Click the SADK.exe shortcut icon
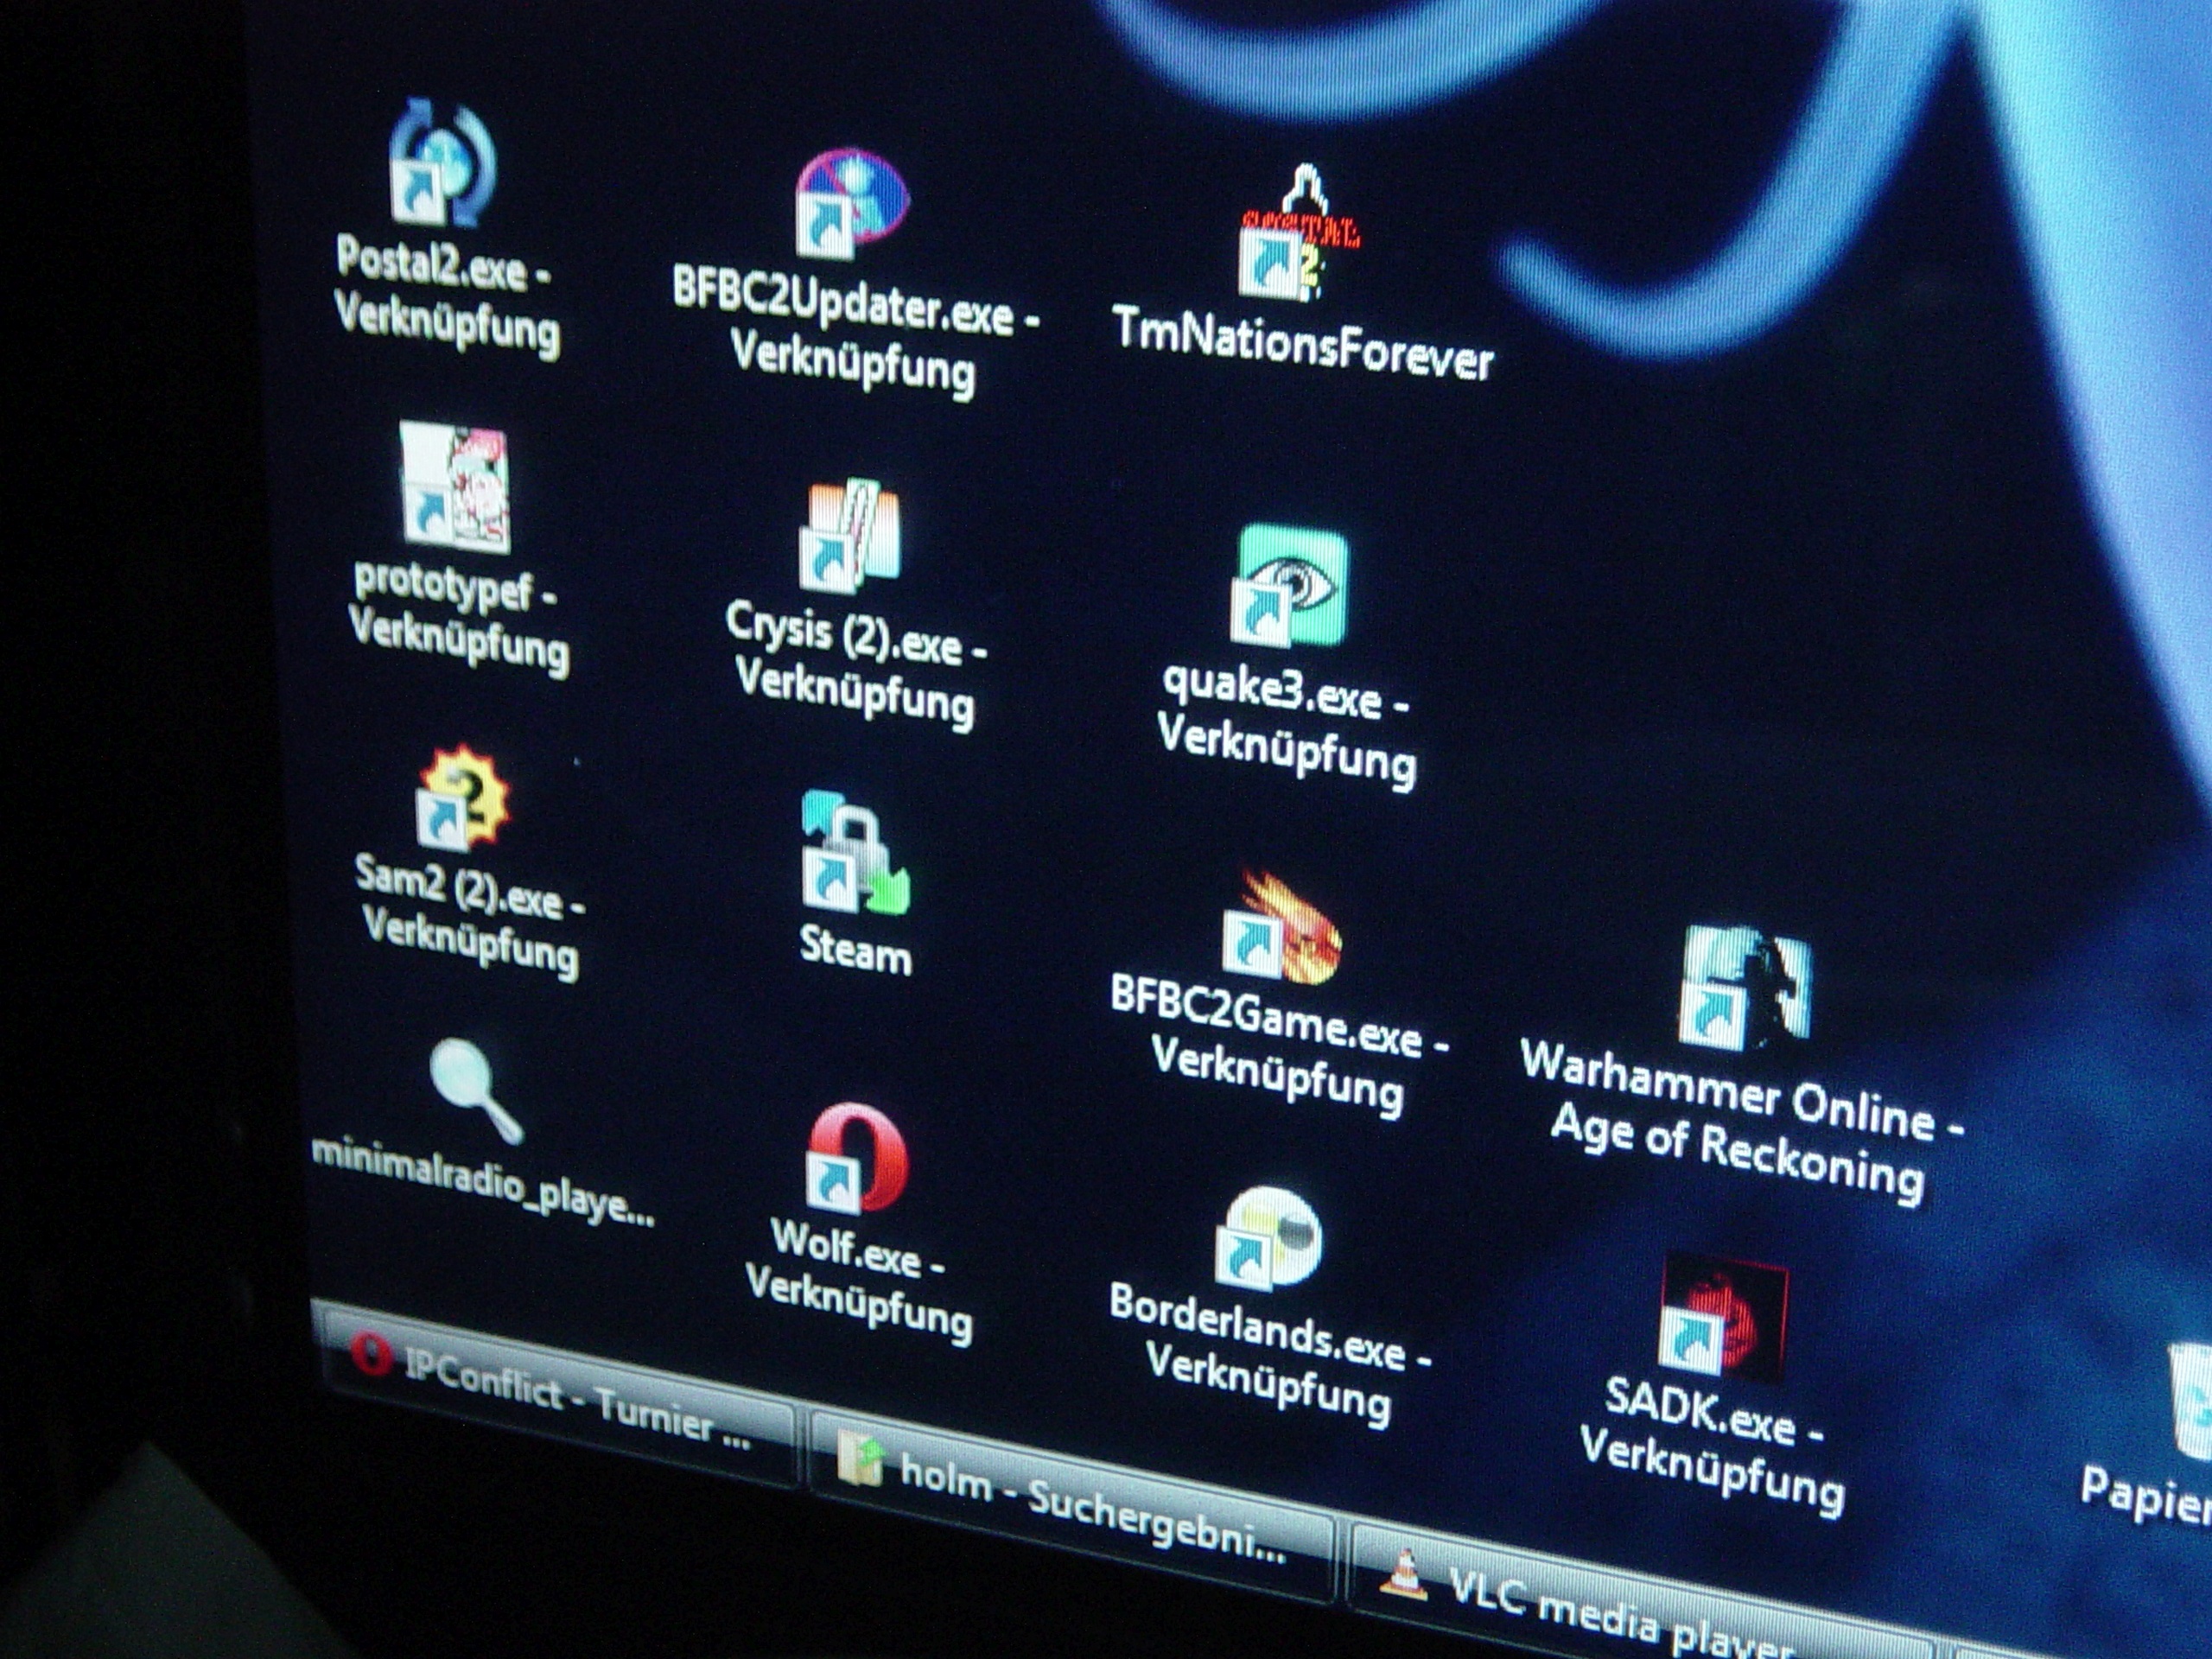Screen dimensions: 2212x1659 point(1722,1316)
